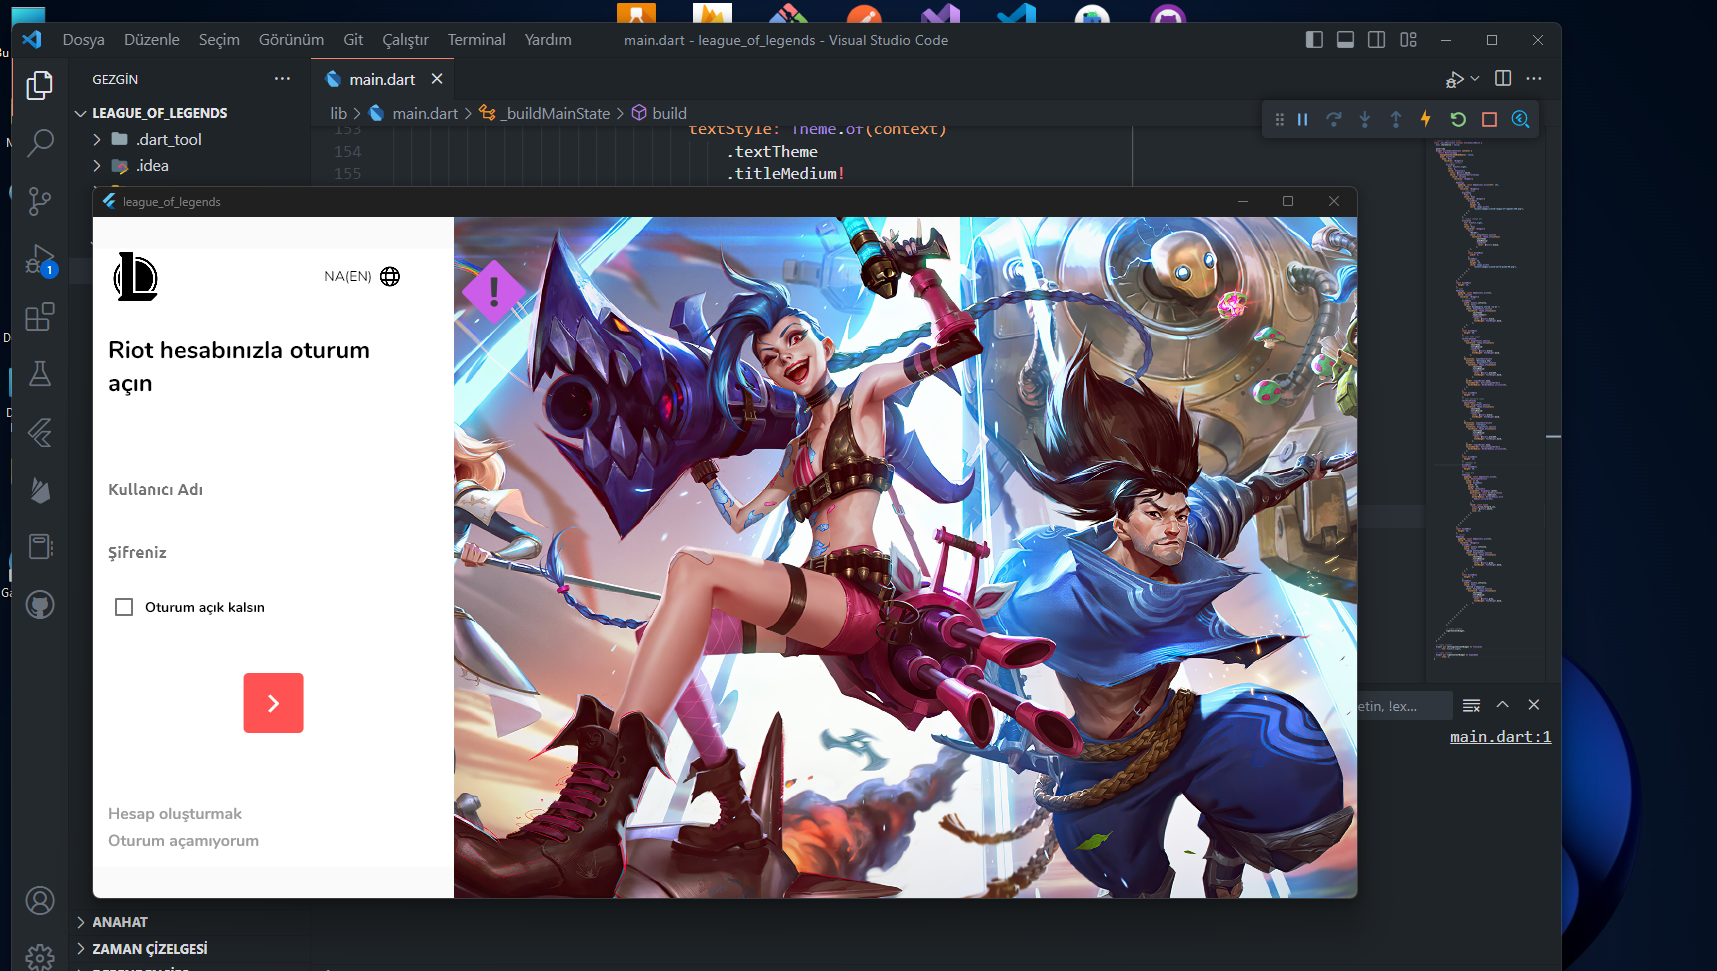Image resolution: width=1717 pixels, height=971 pixels.
Task: Switch to the main.dart editor tab
Action: click(383, 78)
